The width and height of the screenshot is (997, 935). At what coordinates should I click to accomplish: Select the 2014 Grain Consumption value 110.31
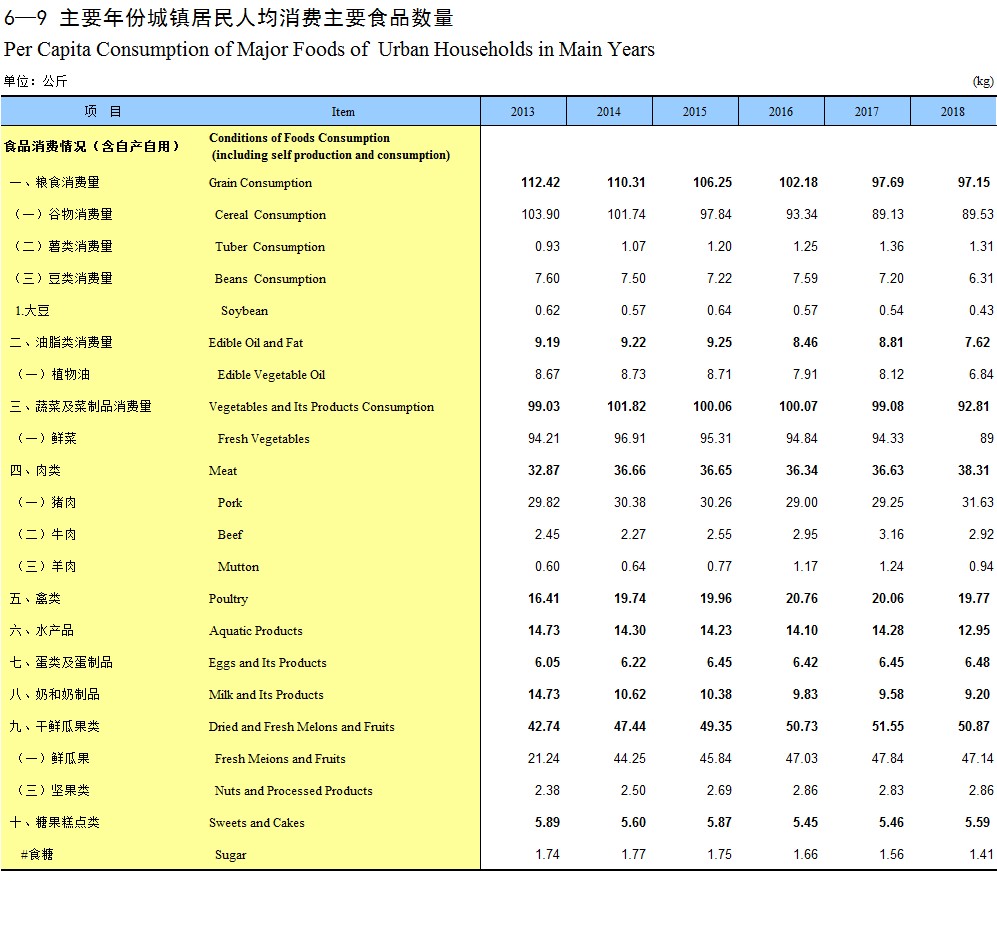[x=626, y=183]
